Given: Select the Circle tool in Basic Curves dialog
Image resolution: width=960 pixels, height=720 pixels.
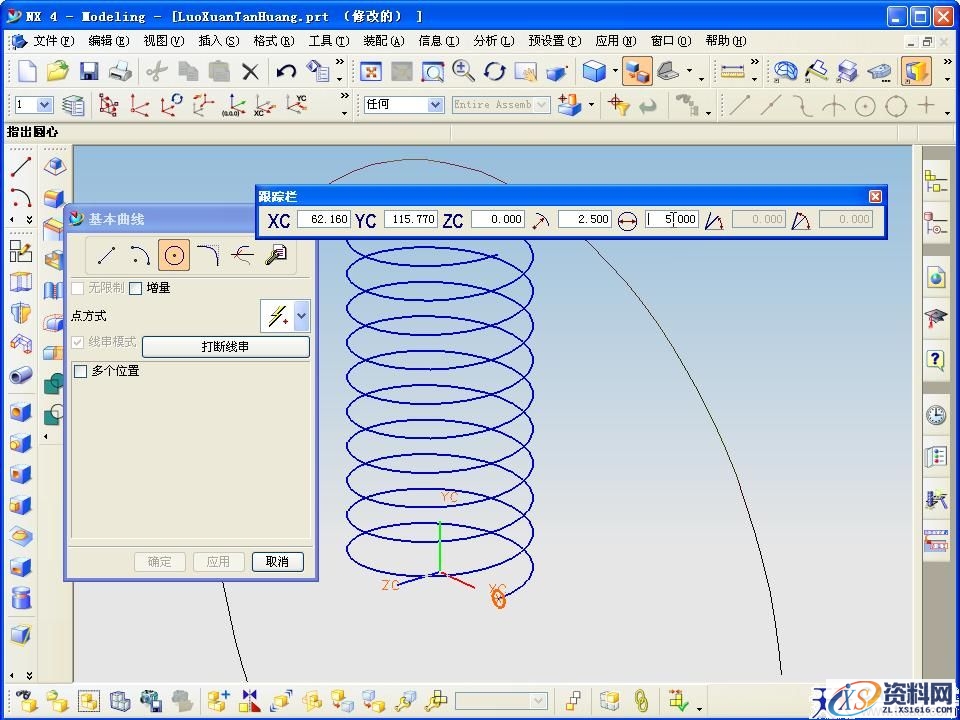Looking at the screenshot, I should point(174,256).
